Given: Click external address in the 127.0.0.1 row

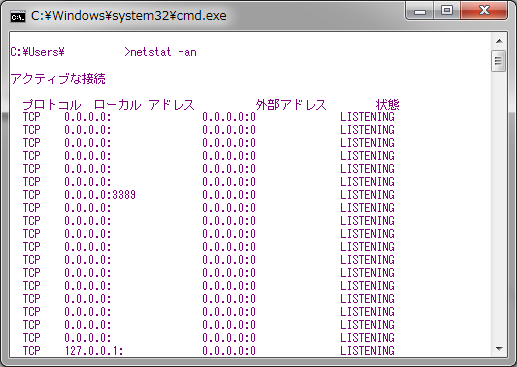Looking at the screenshot, I should click(x=229, y=351).
